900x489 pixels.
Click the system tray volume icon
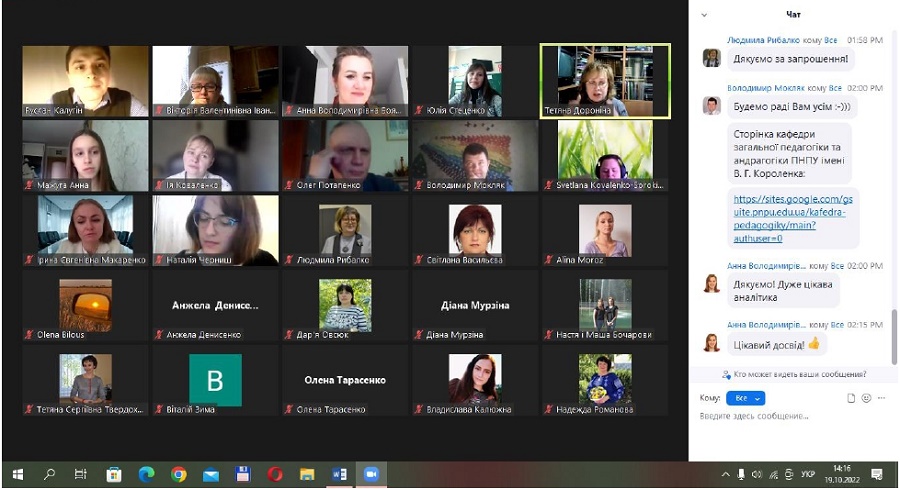757,474
